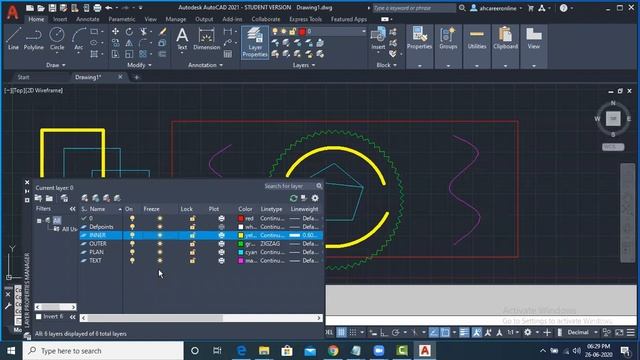
Task: Click the New Layer icon in the layer manager
Action: (x=84, y=198)
